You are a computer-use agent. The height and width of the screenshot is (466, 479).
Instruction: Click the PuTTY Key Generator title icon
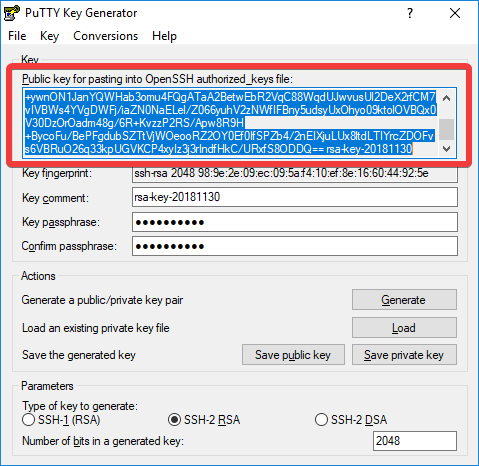pos(11,13)
